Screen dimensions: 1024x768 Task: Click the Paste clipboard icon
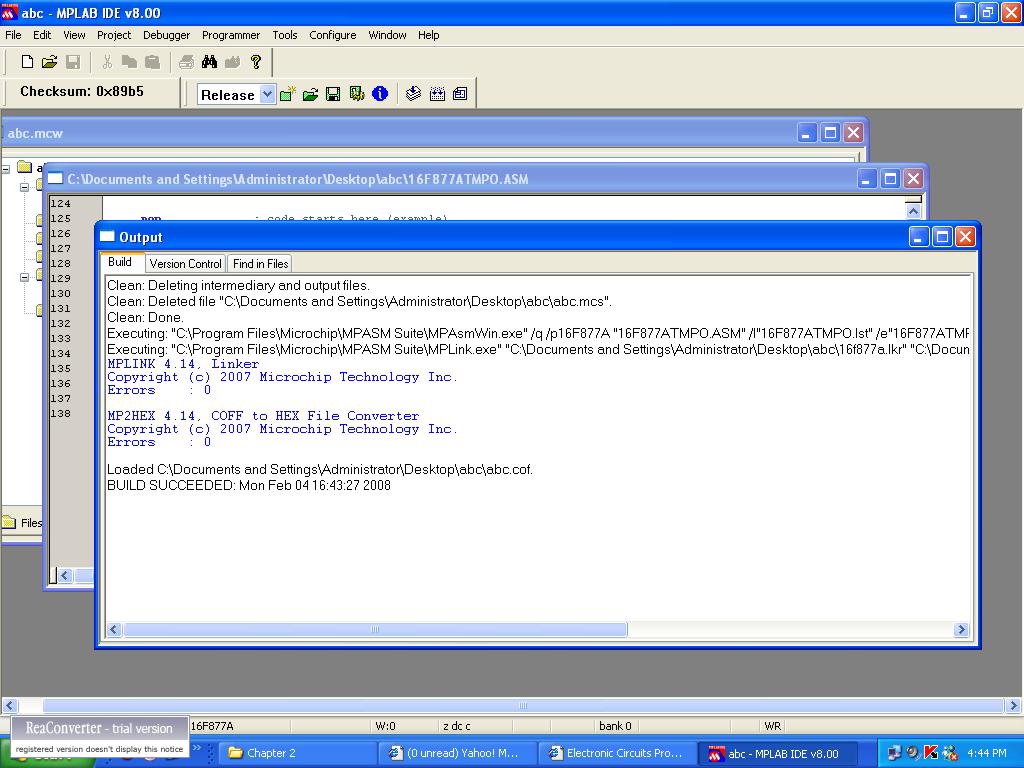(x=152, y=62)
